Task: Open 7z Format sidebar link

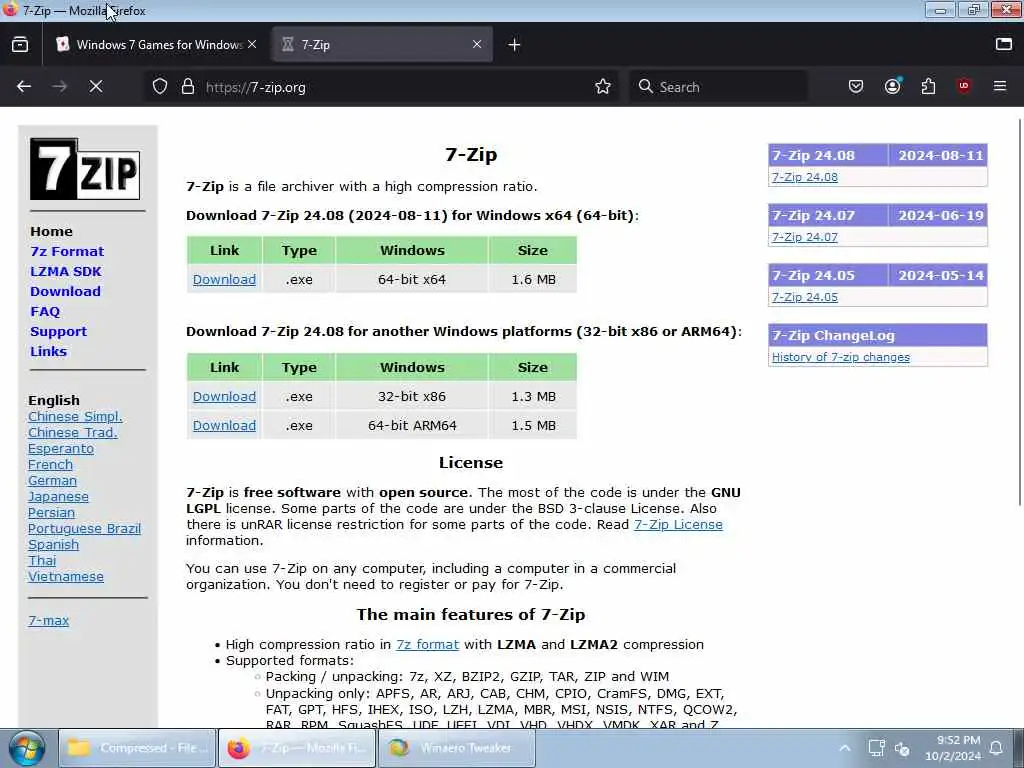Action: coord(67,251)
